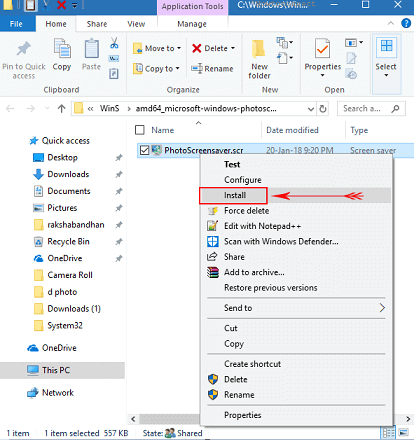Screen dimensions: 414x440
Task: Click the Copy path icon in Clipboard group
Action: click(x=114, y=59)
